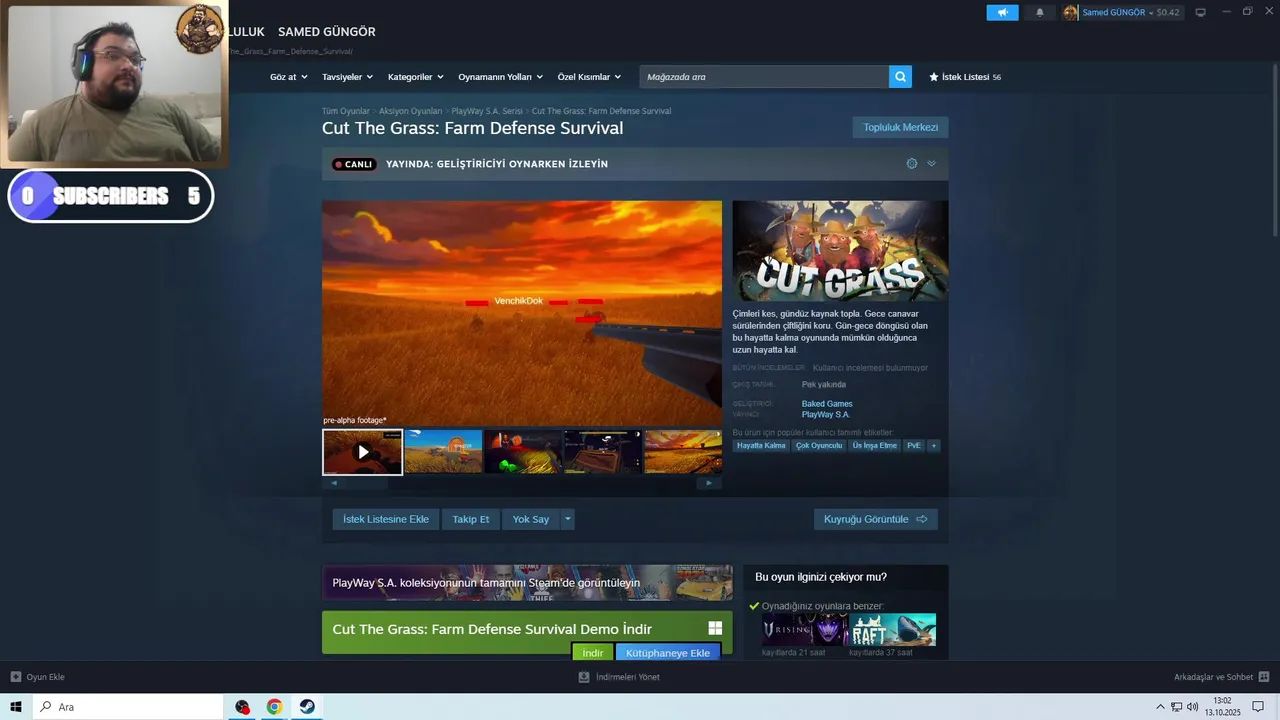This screenshot has height=720, width=1280.
Task: Collapse the live broadcast section chevron
Action: click(x=931, y=163)
